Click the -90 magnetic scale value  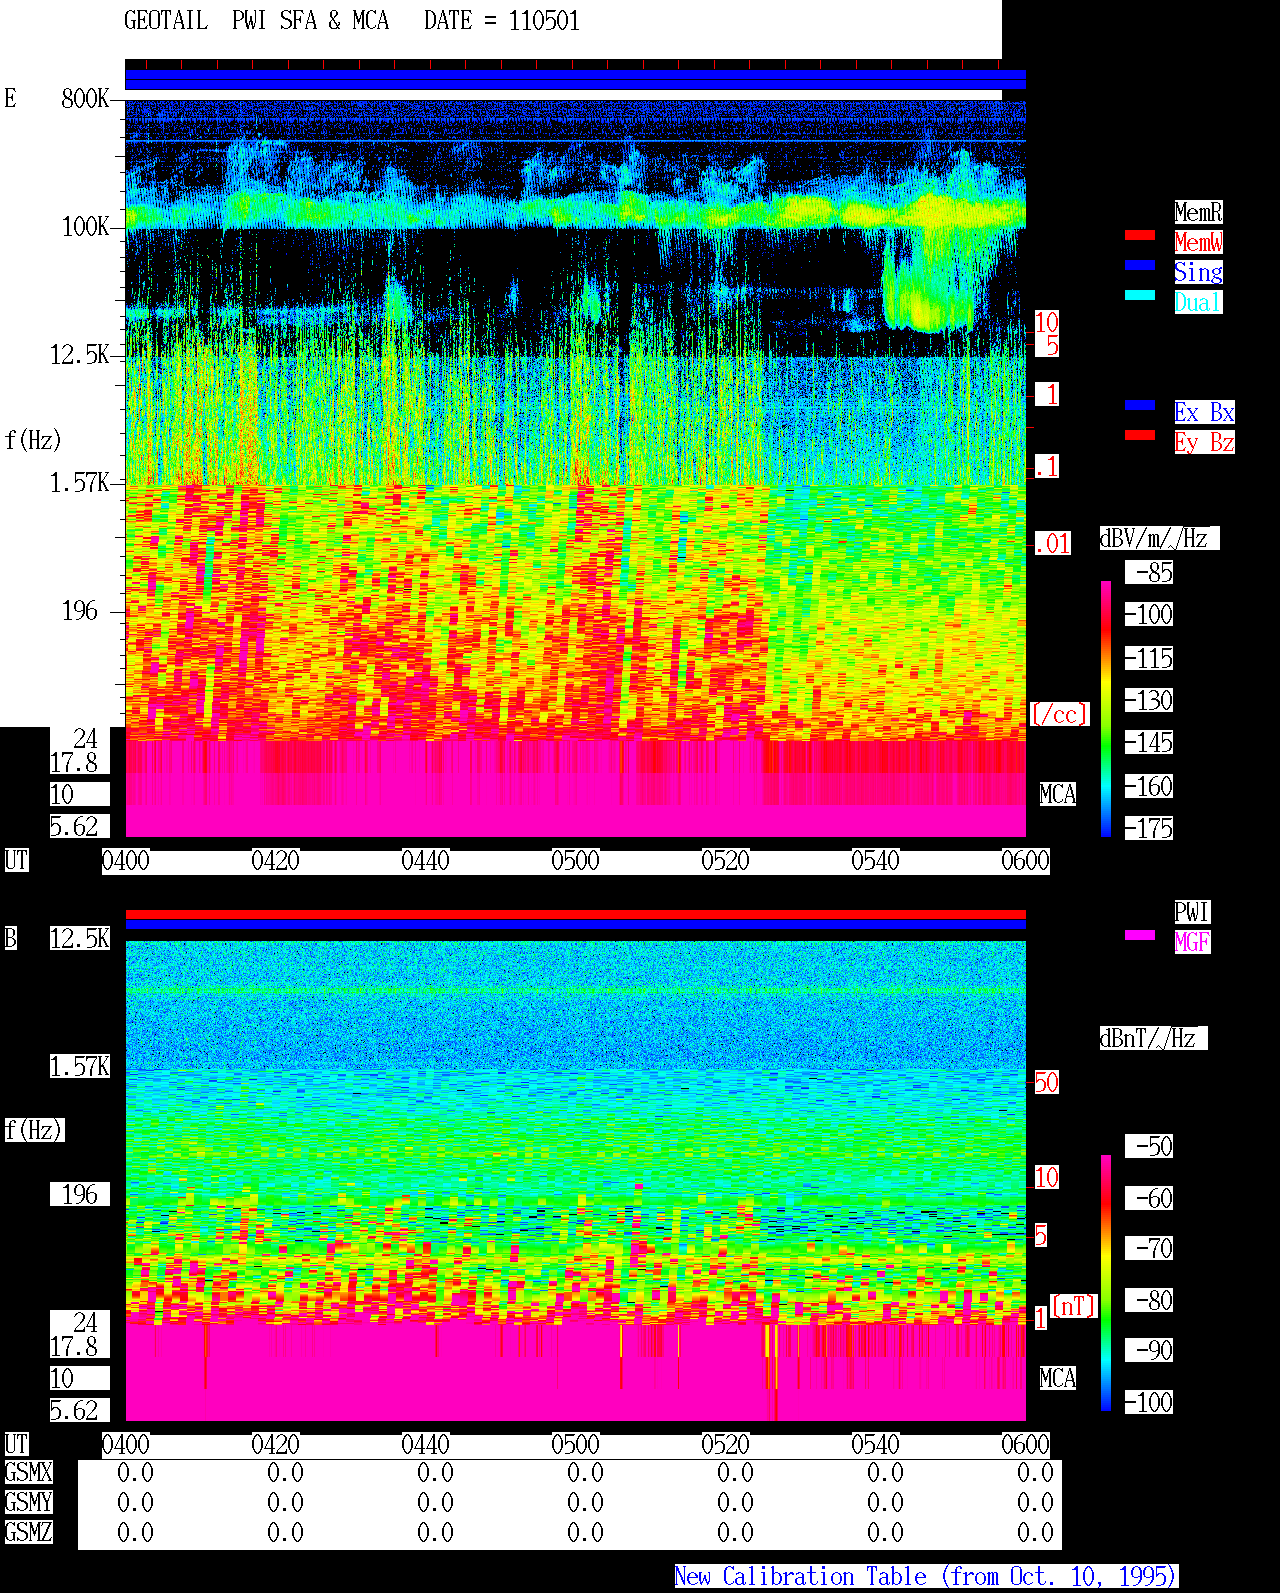[x=1149, y=1350]
